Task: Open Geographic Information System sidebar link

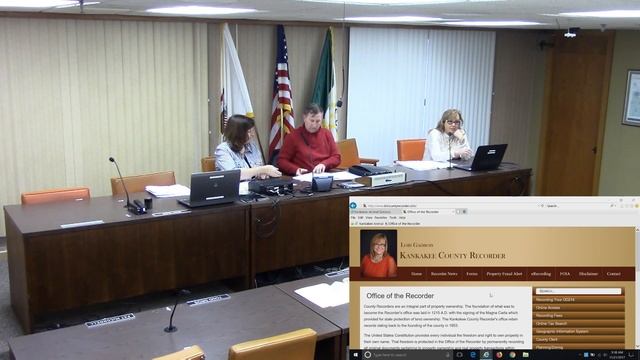Action: (x=578, y=331)
